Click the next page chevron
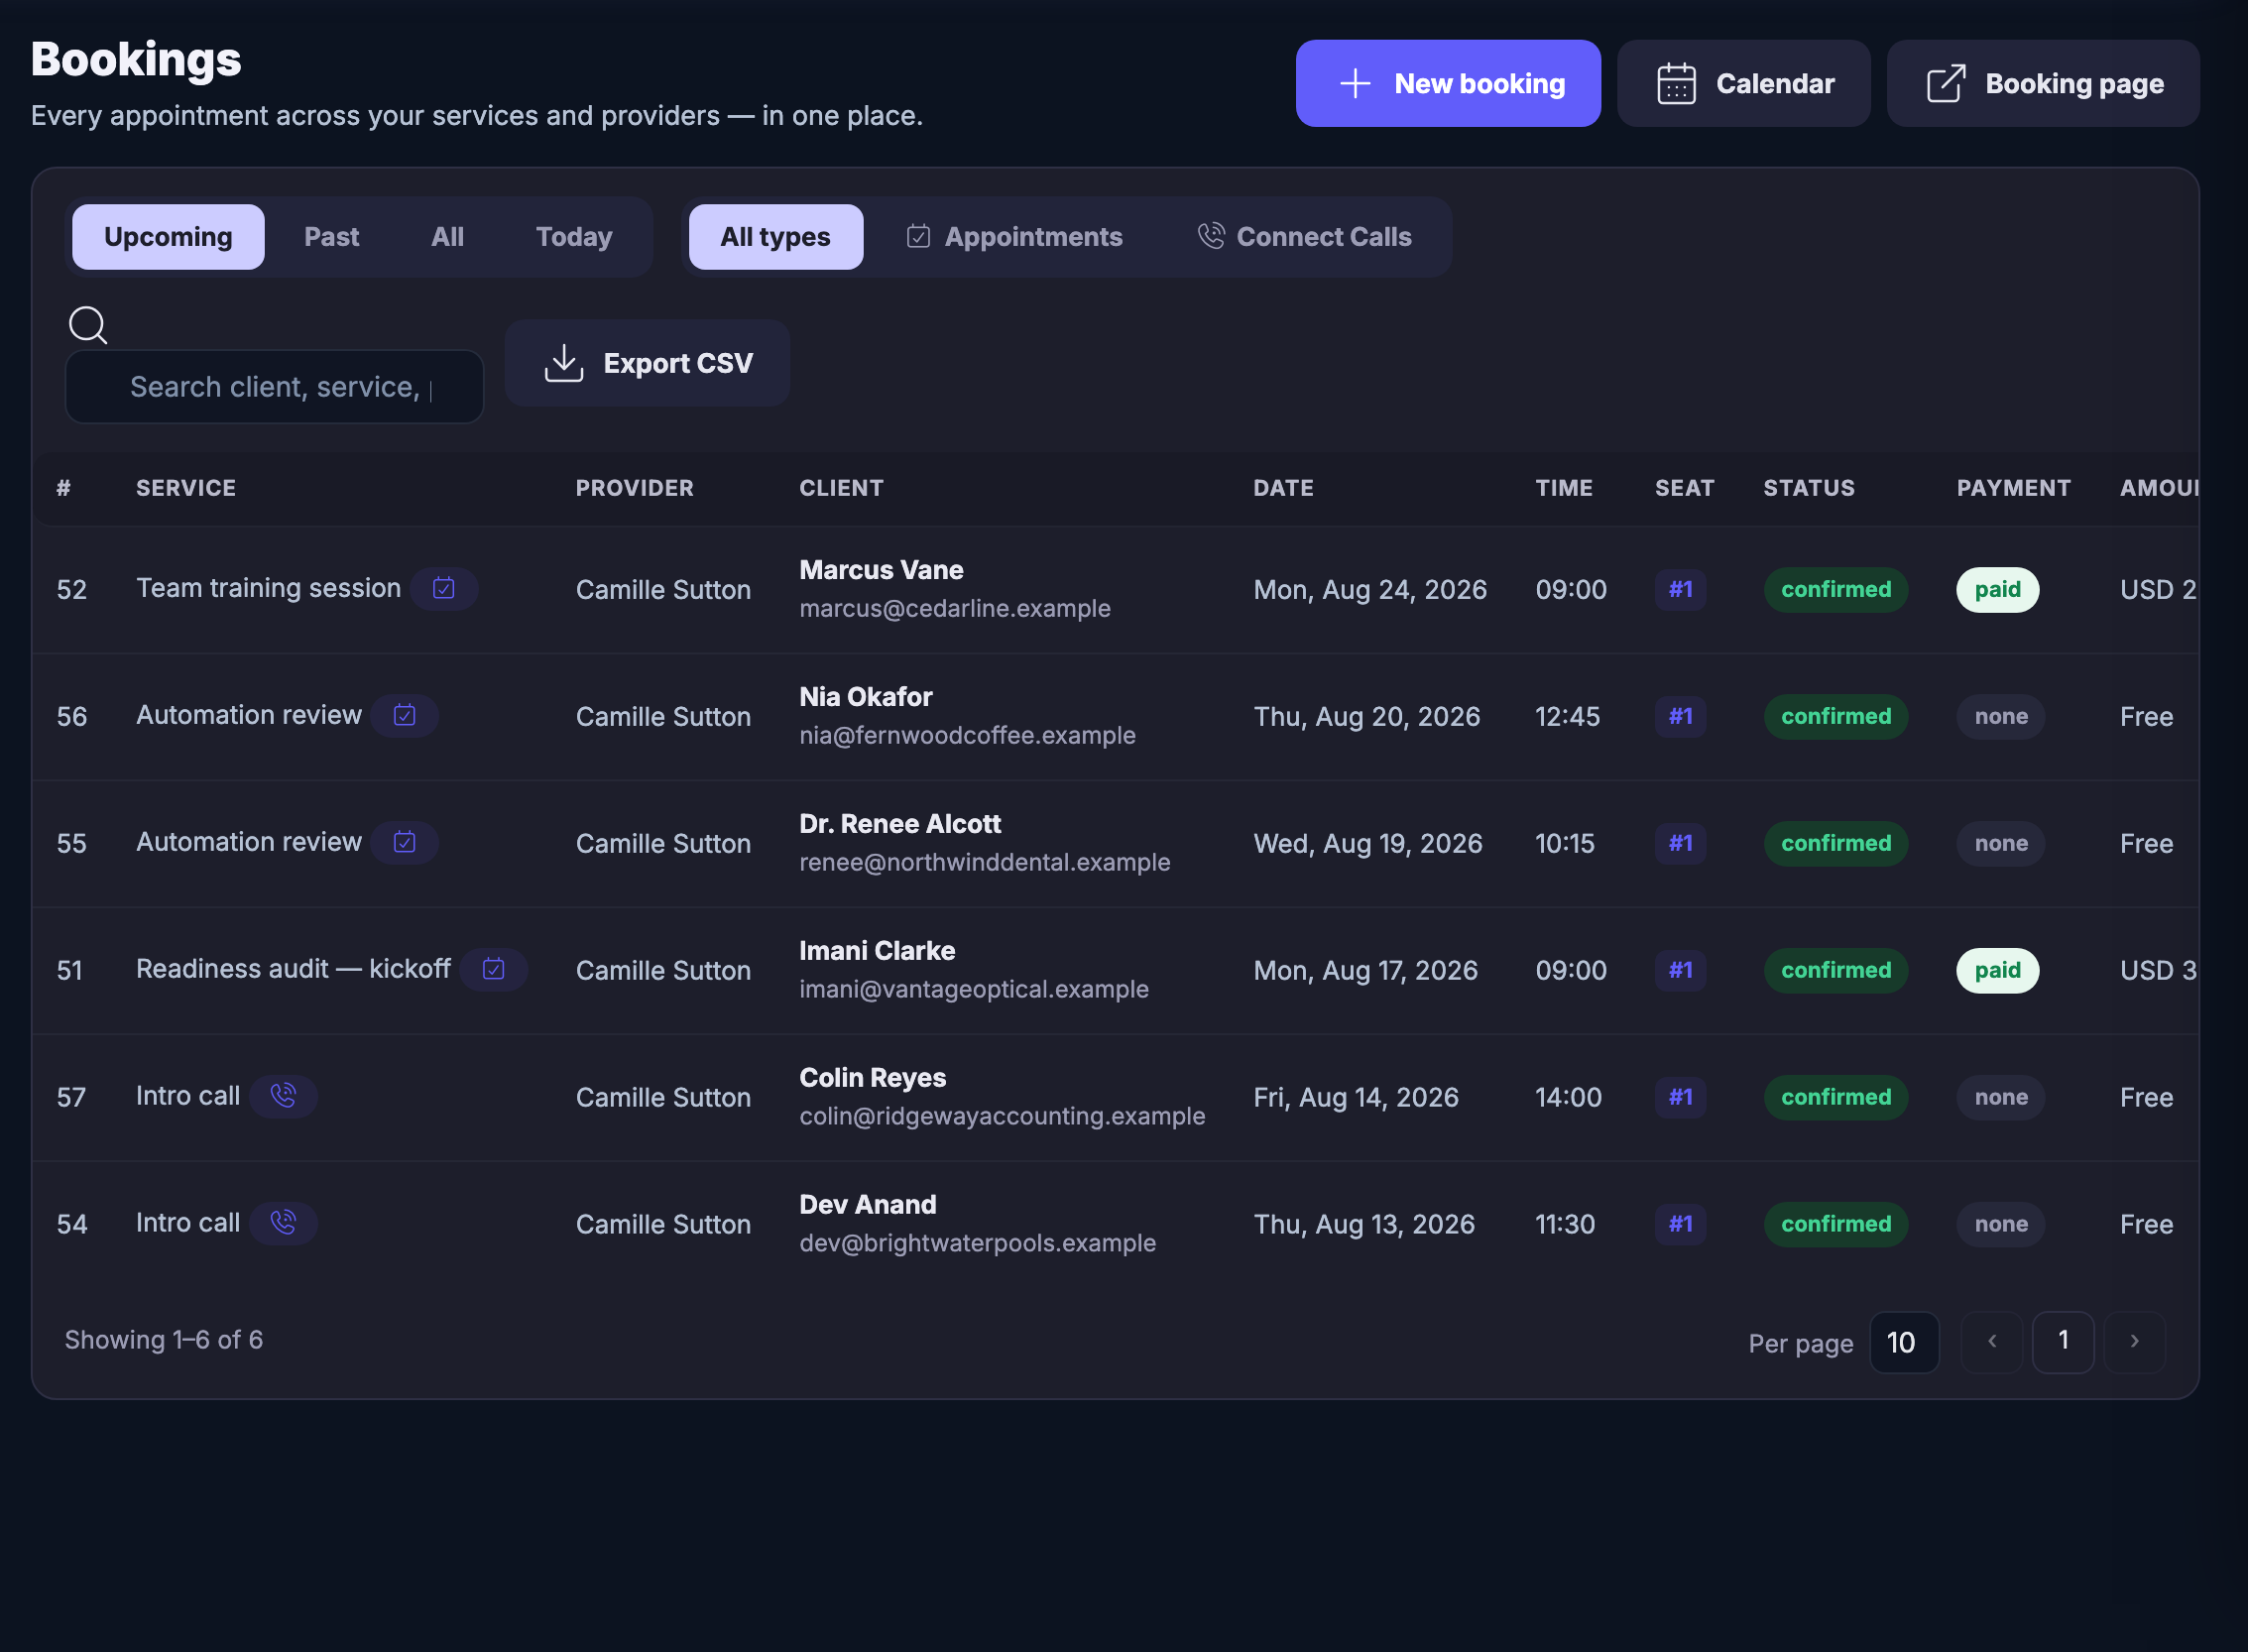 (2134, 1342)
